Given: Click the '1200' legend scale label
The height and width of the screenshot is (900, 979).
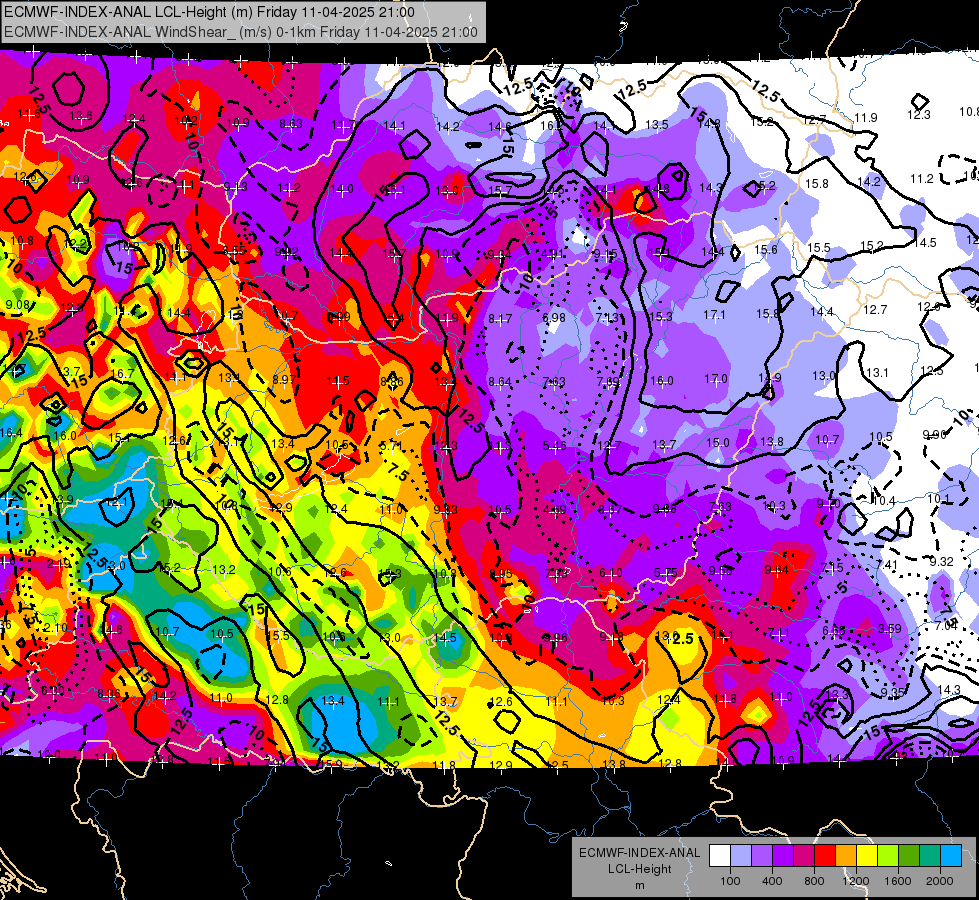Looking at the screenshot, I should 856,881.
